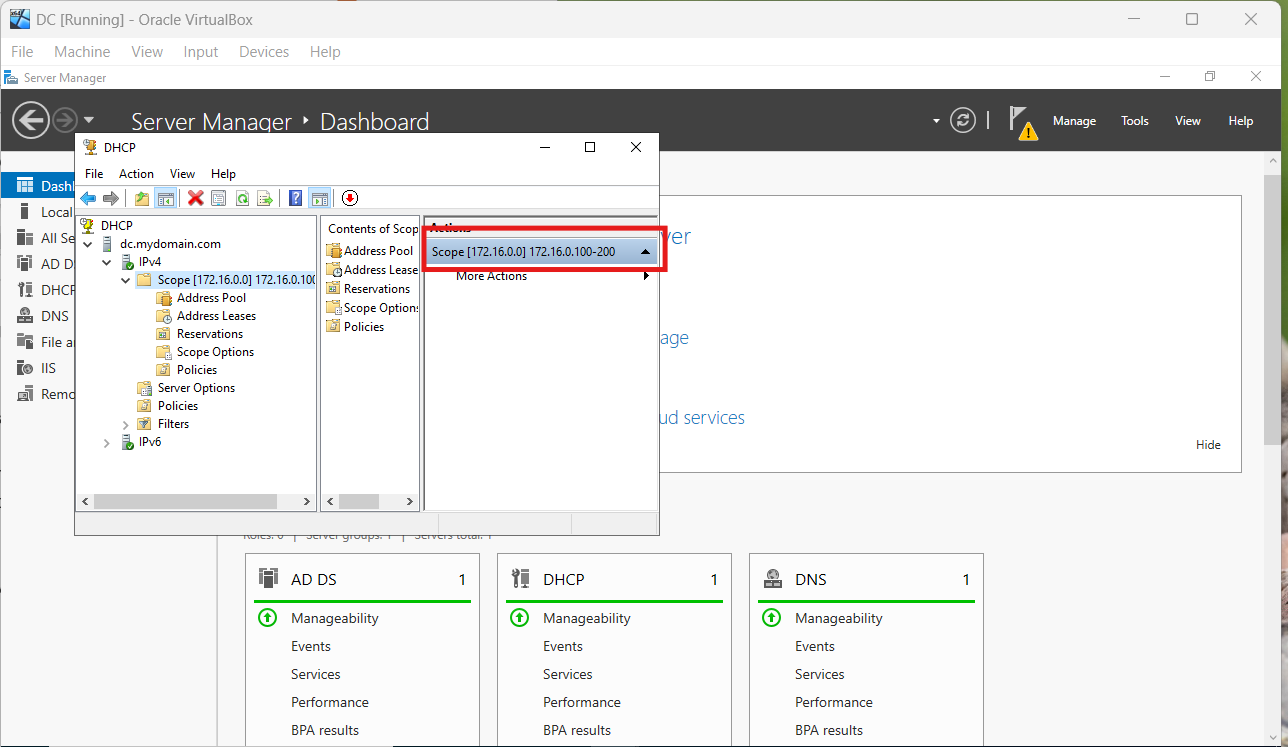The height and width of the screenshot is (747, 1288).
Task: Expand the Filters tree node
Action: pyautogui.click(x=126, y=424)
